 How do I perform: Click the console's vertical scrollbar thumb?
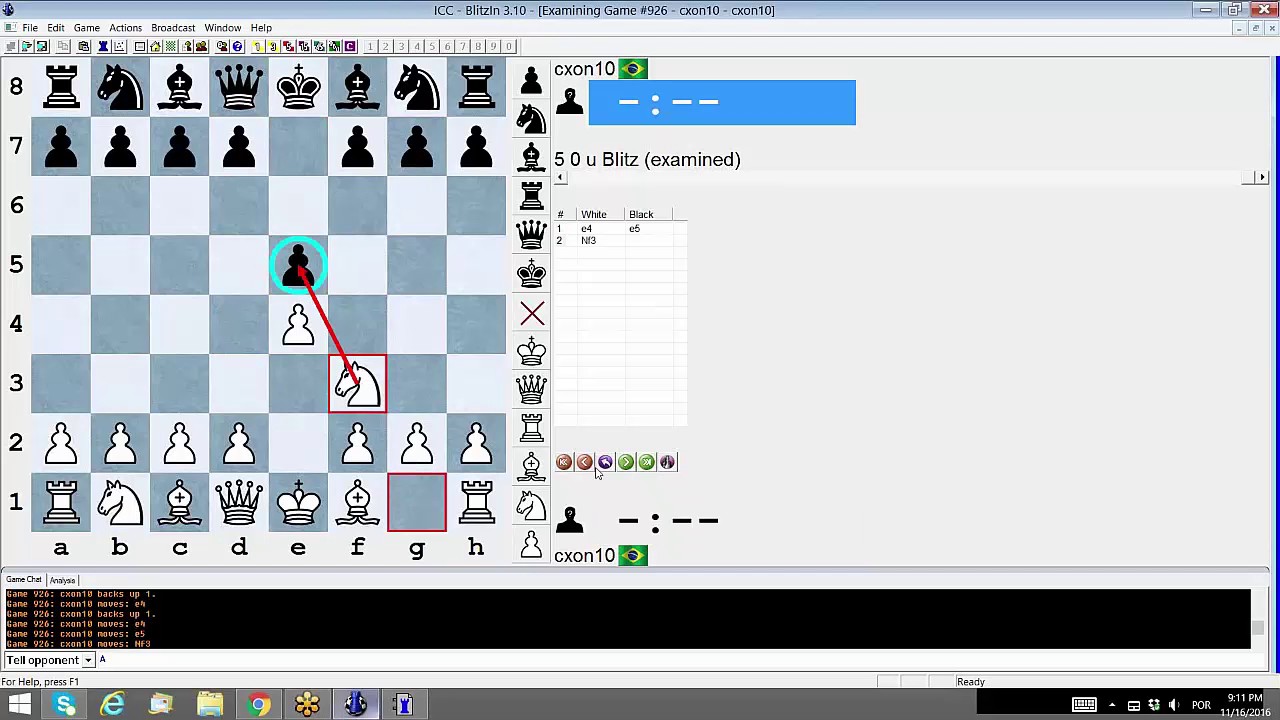(1258, 628)
